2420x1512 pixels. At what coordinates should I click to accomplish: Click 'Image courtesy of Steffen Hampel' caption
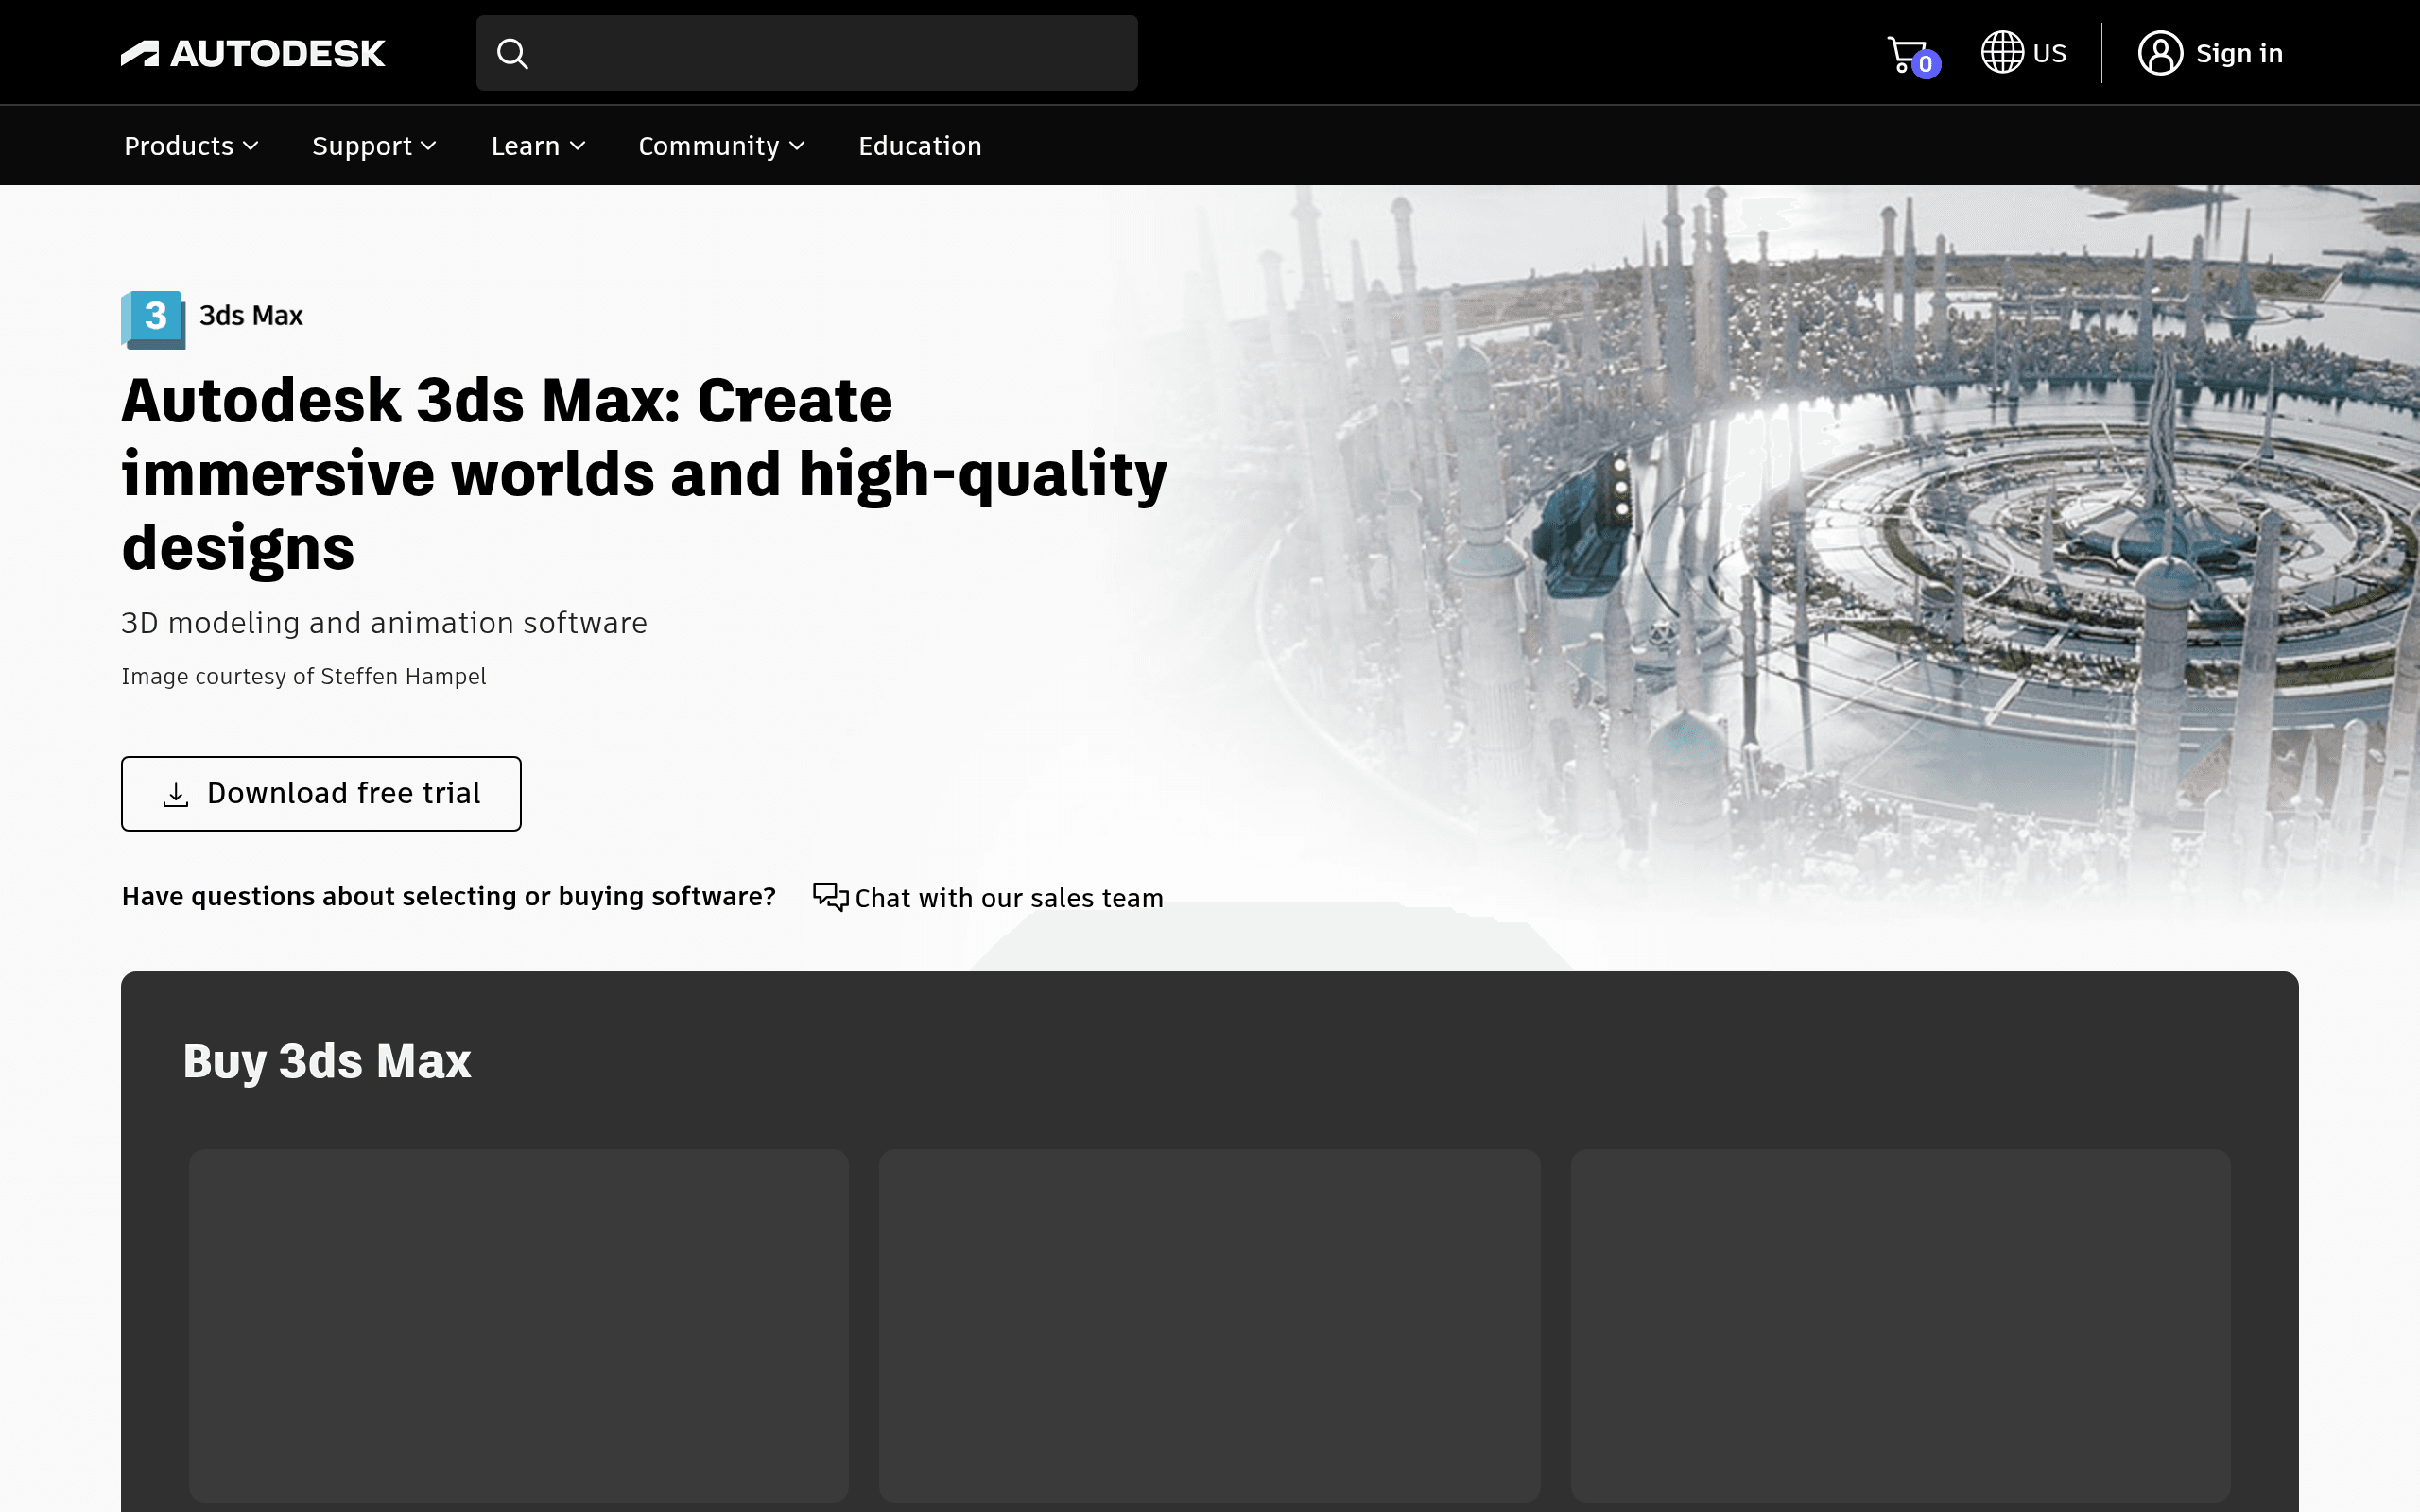pos(304,677)
